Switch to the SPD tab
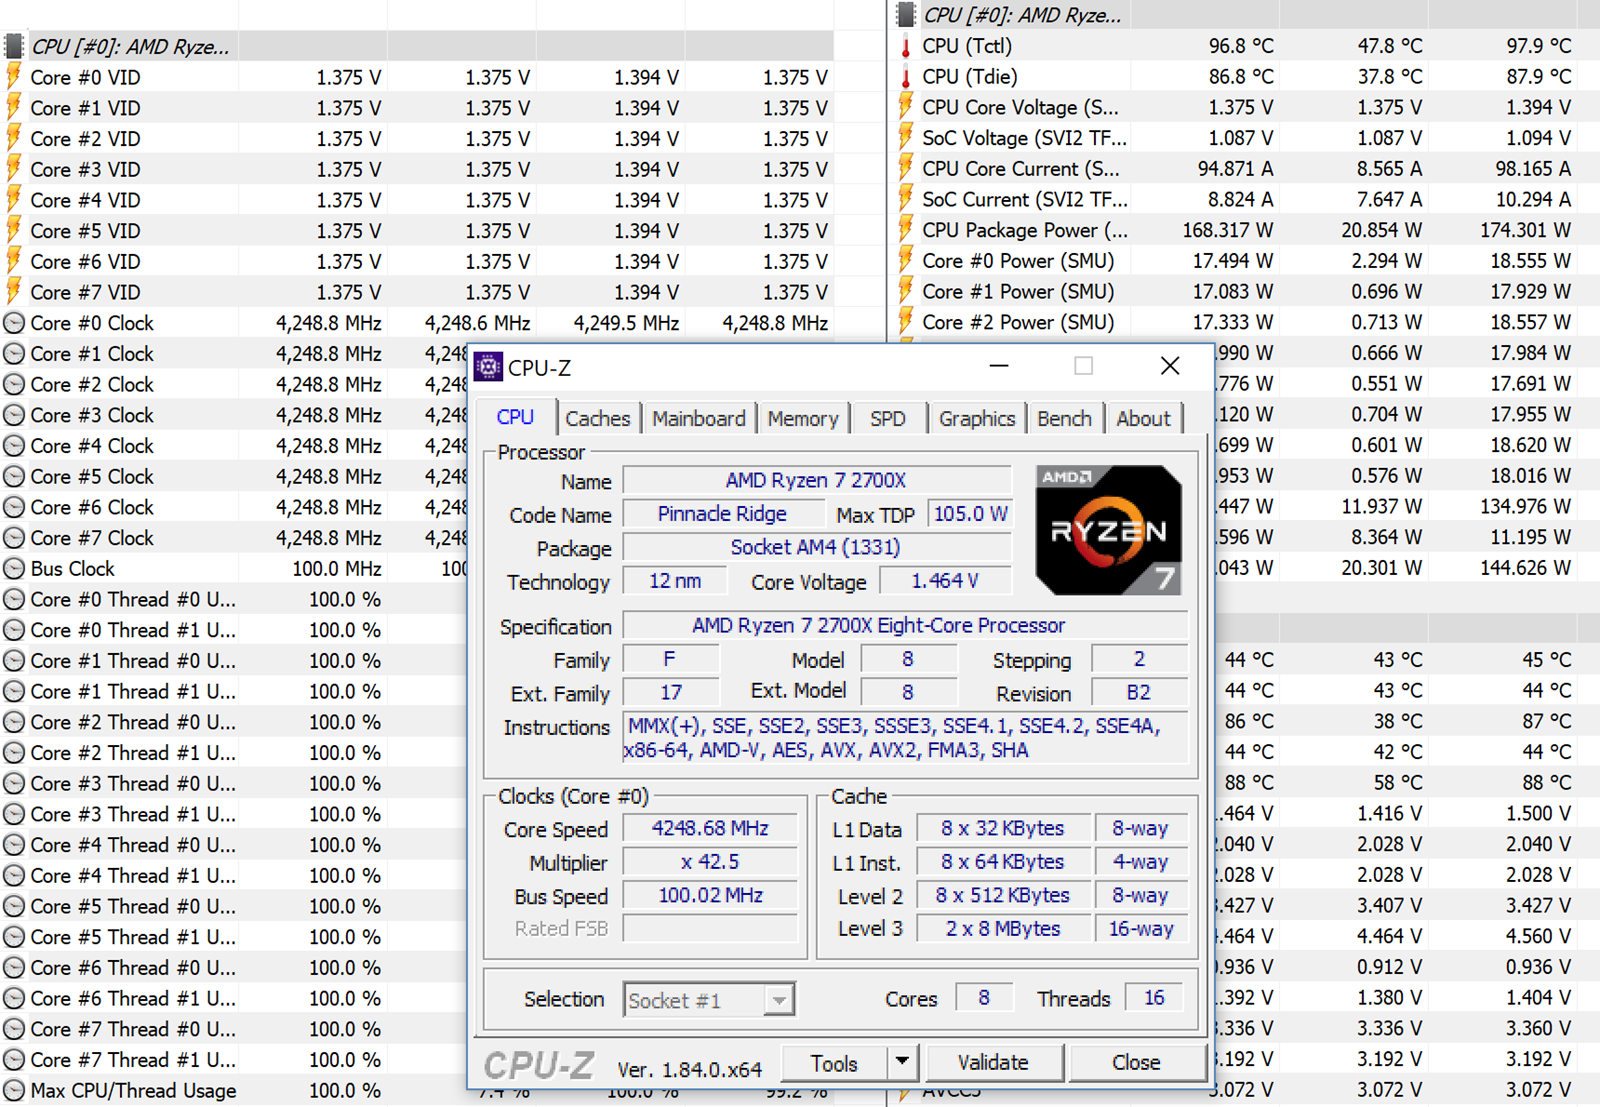 point(888,419)
